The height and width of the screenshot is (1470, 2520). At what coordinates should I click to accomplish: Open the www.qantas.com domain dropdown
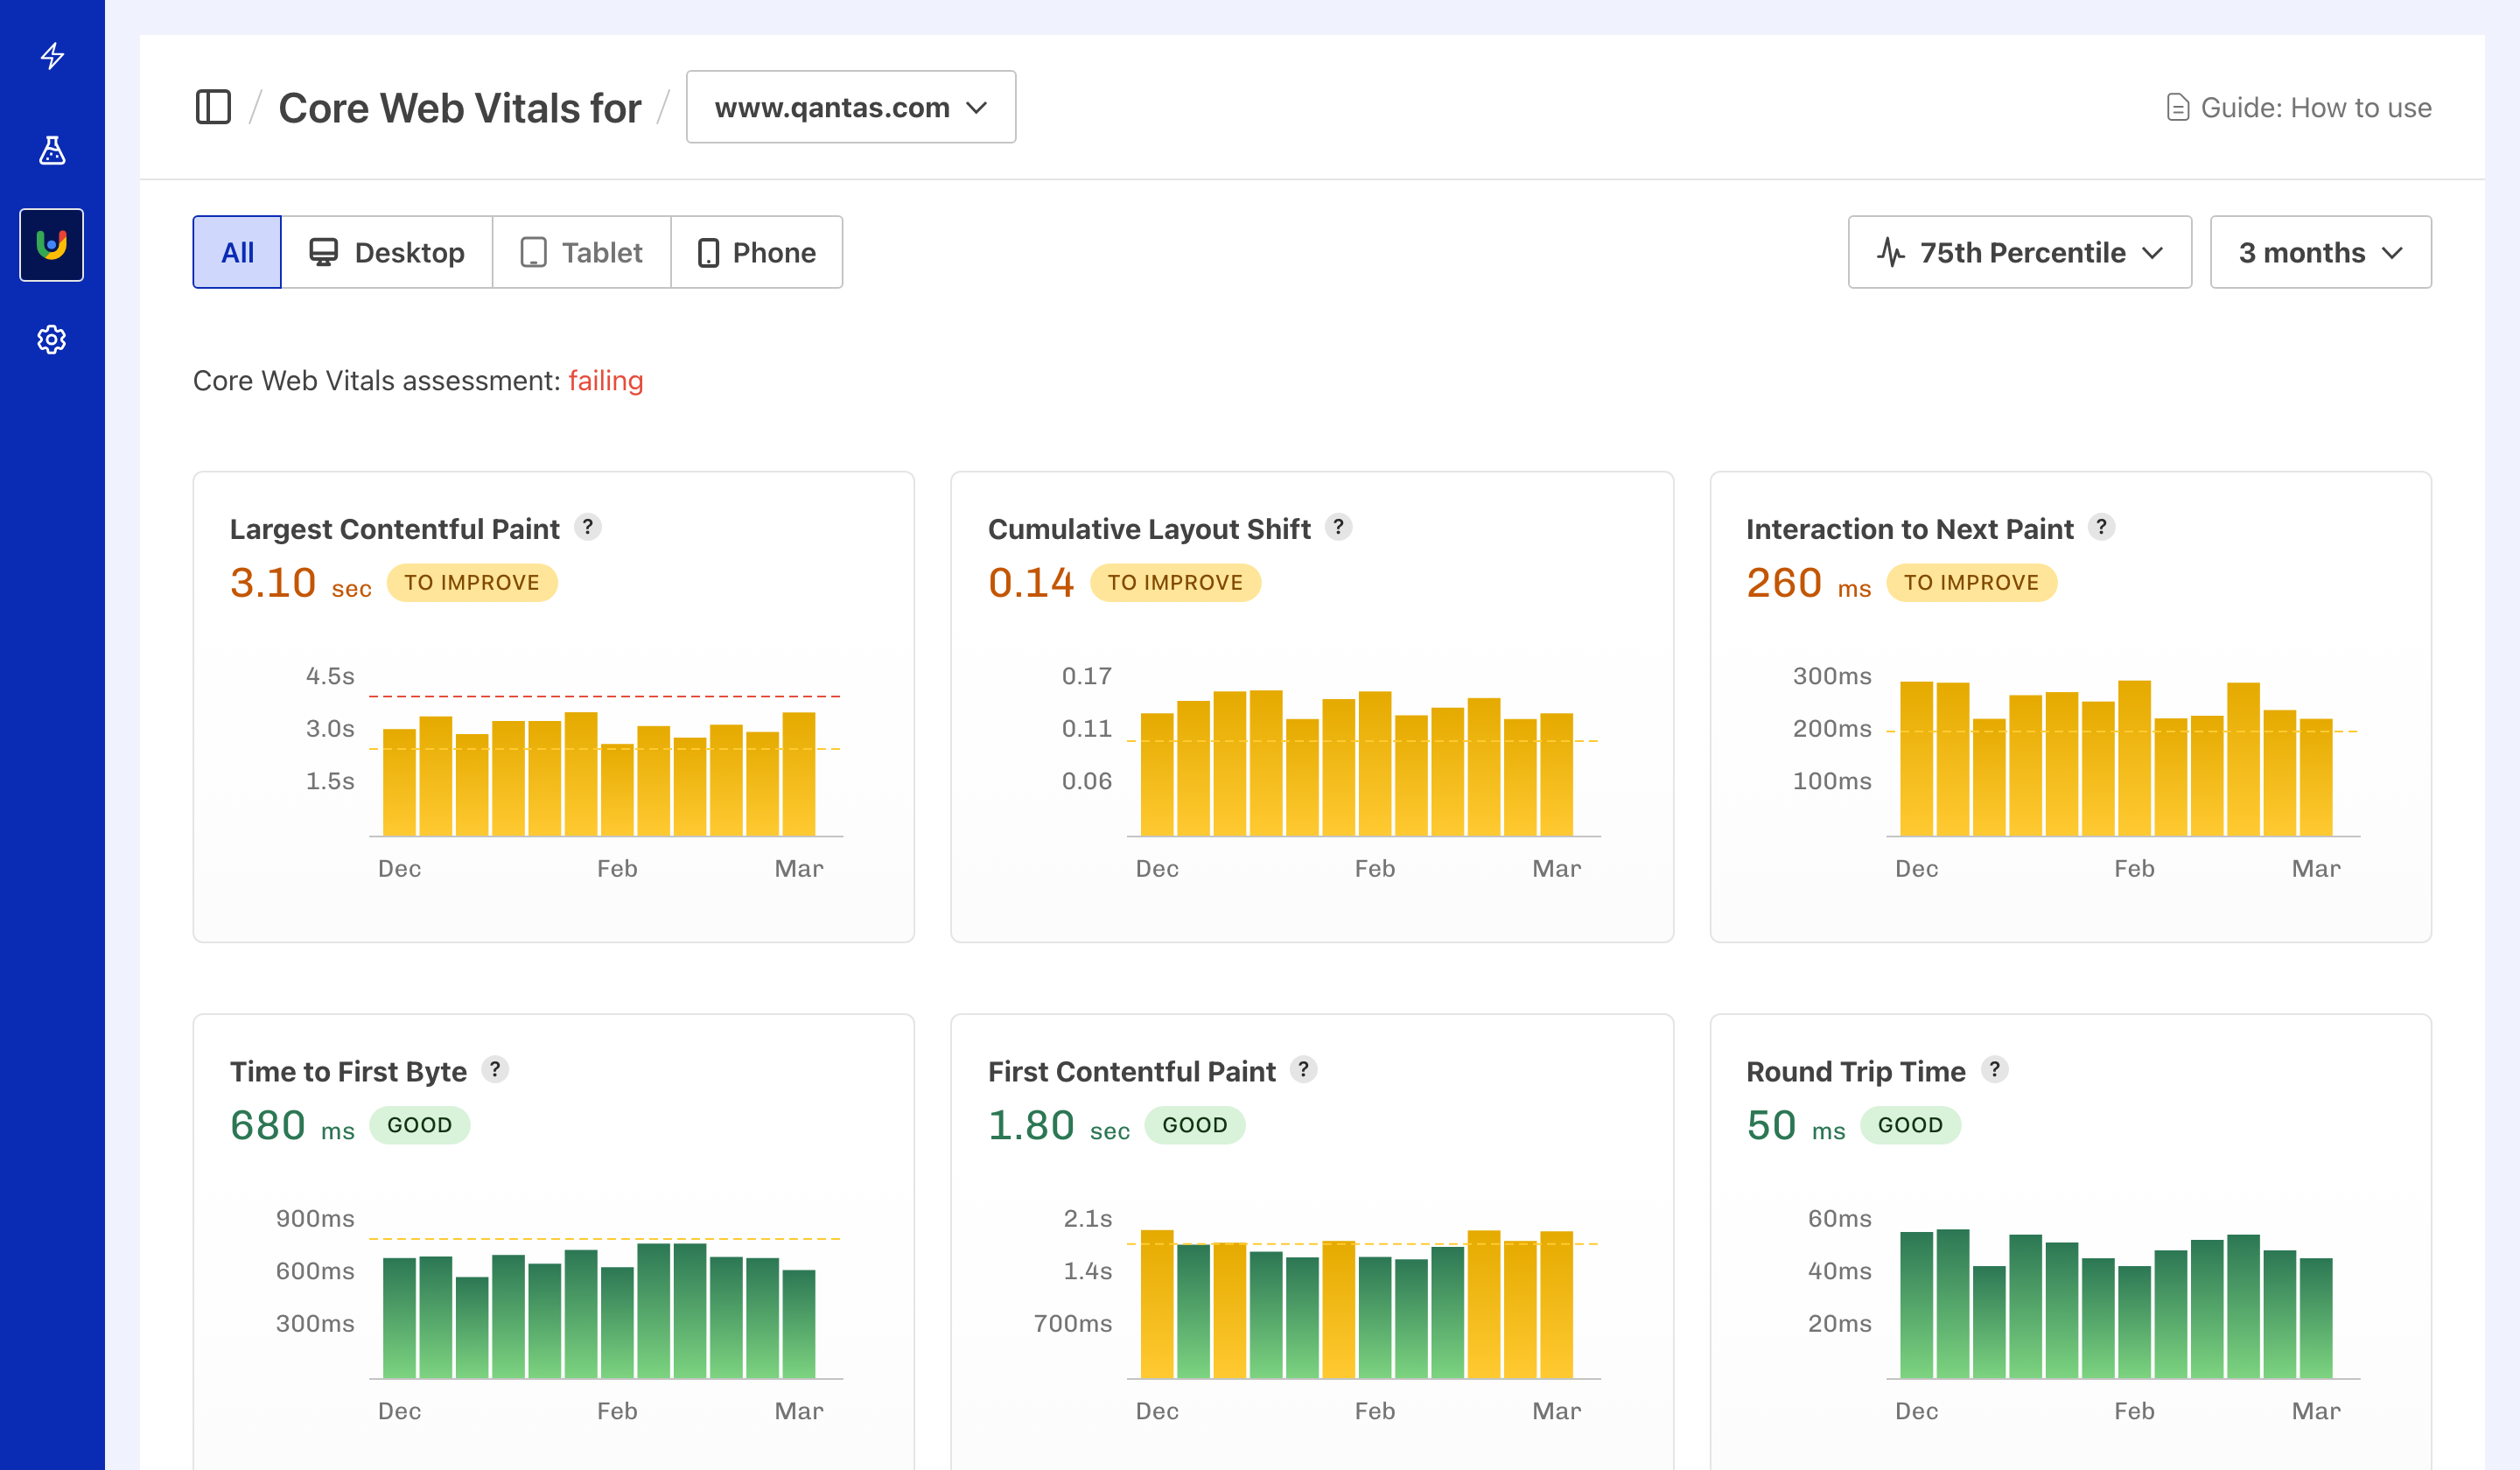850,107
